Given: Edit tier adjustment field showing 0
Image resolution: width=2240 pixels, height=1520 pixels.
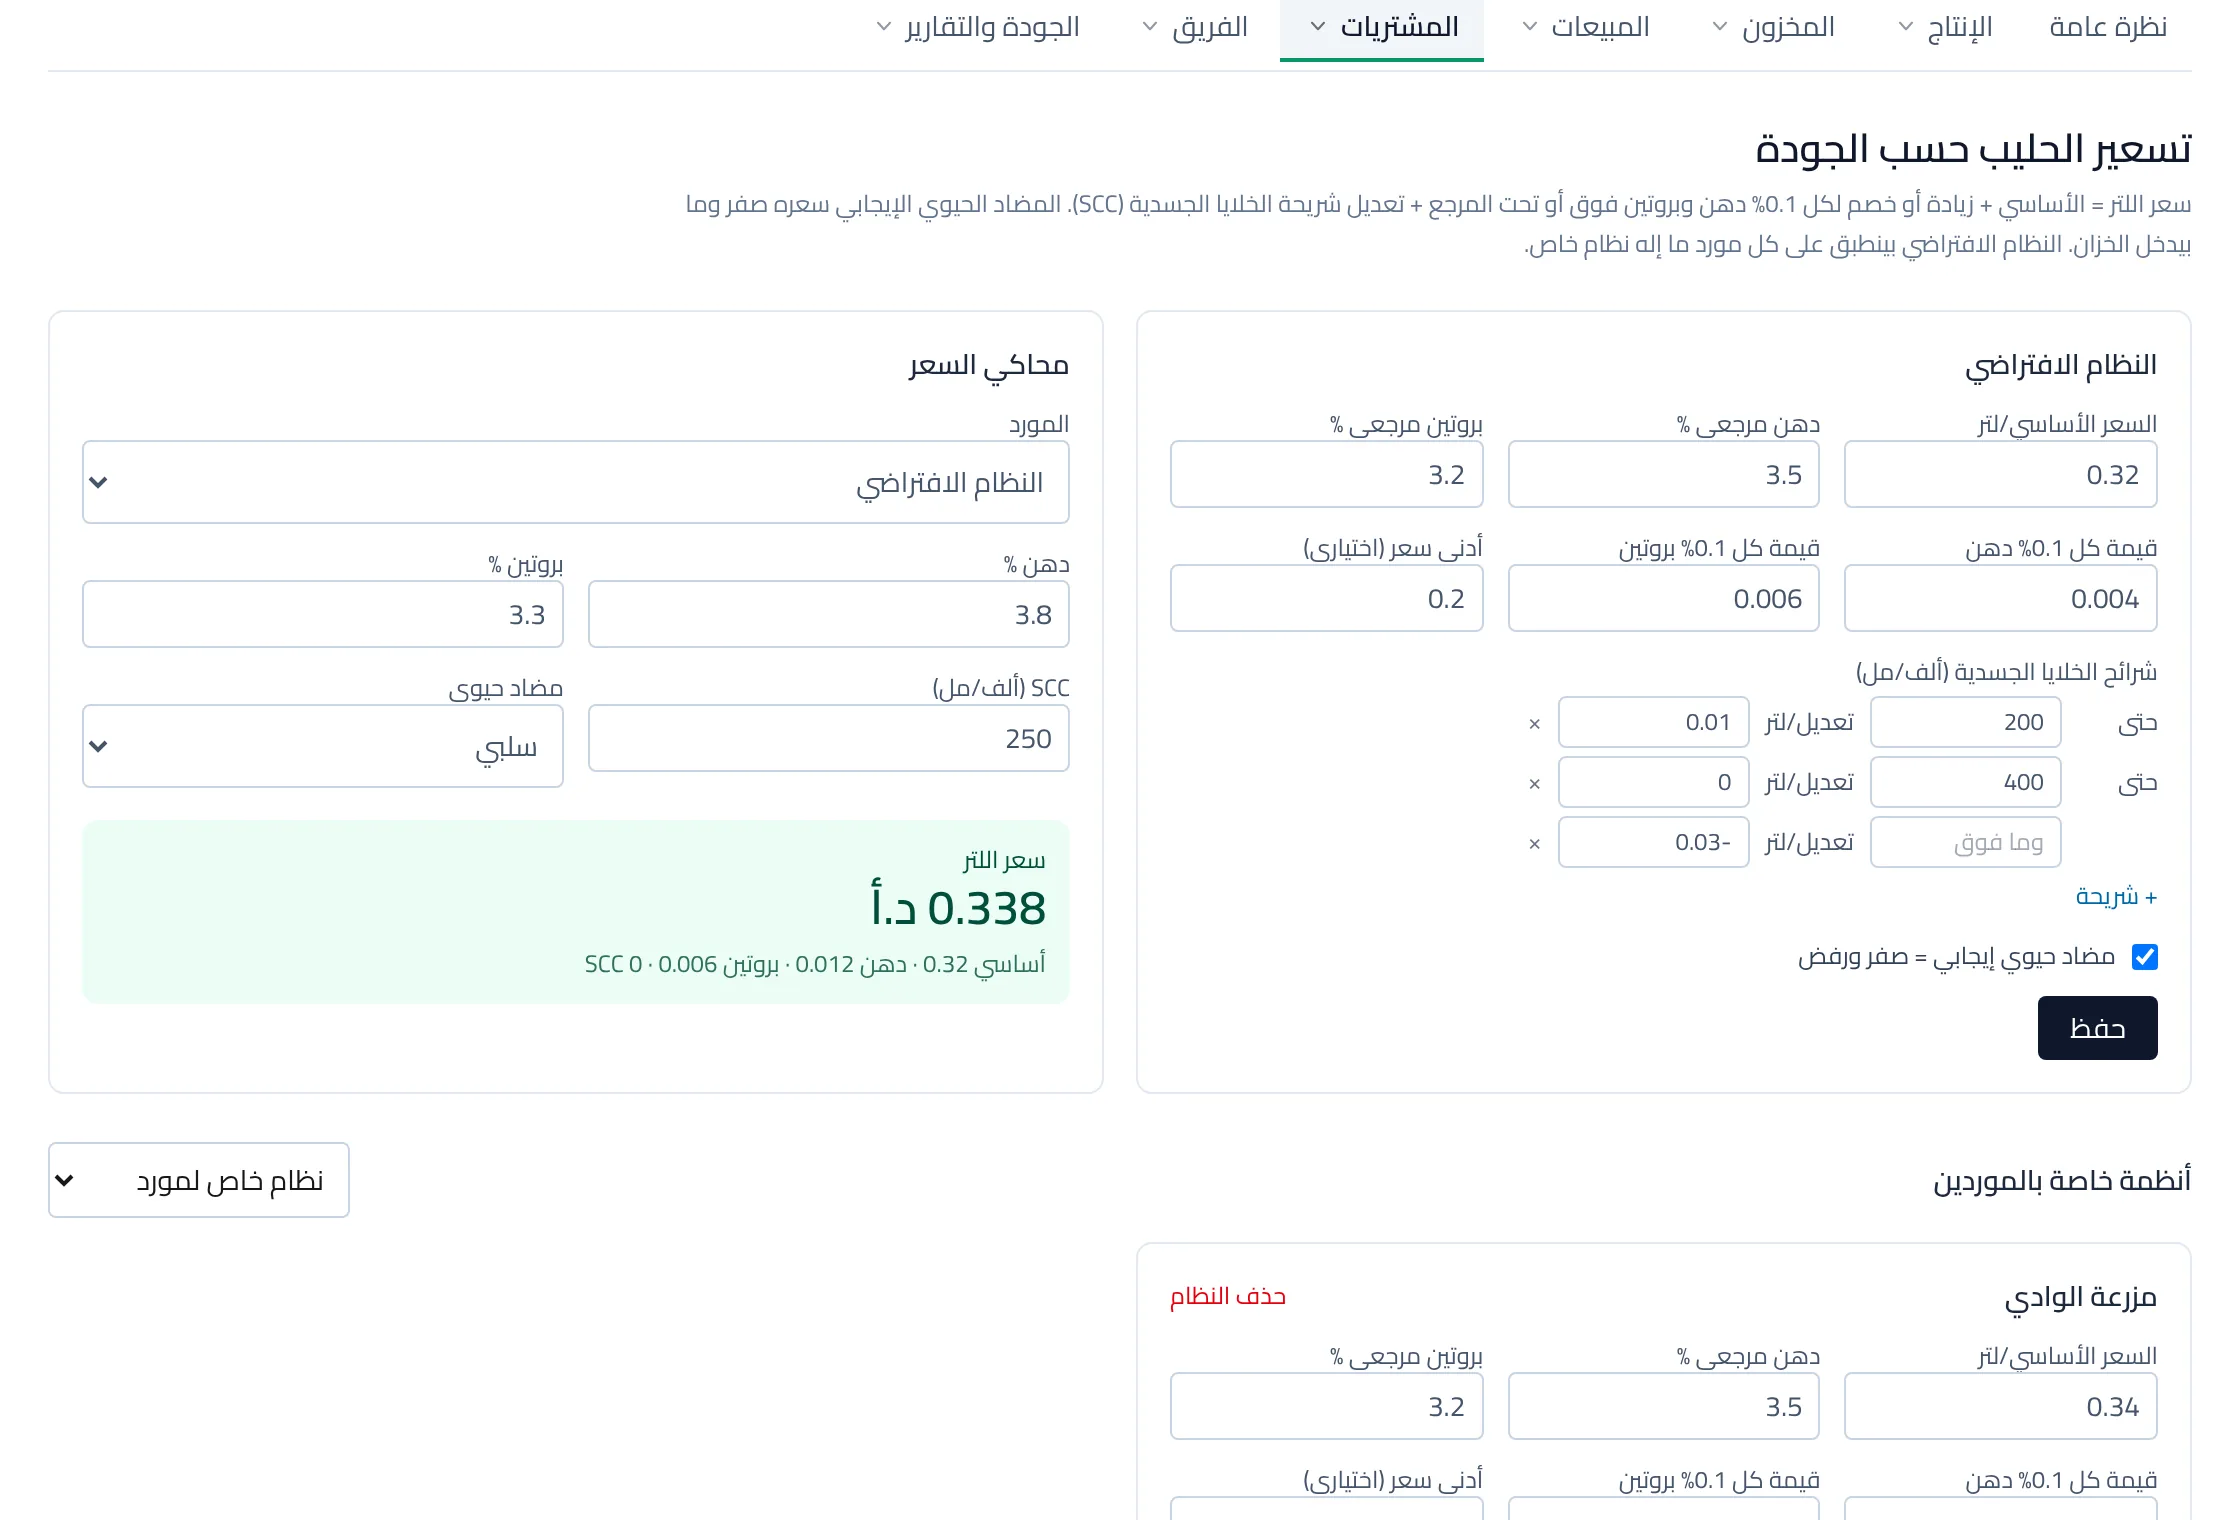Looking at the screenshot, I should [x=1653, y=782].
